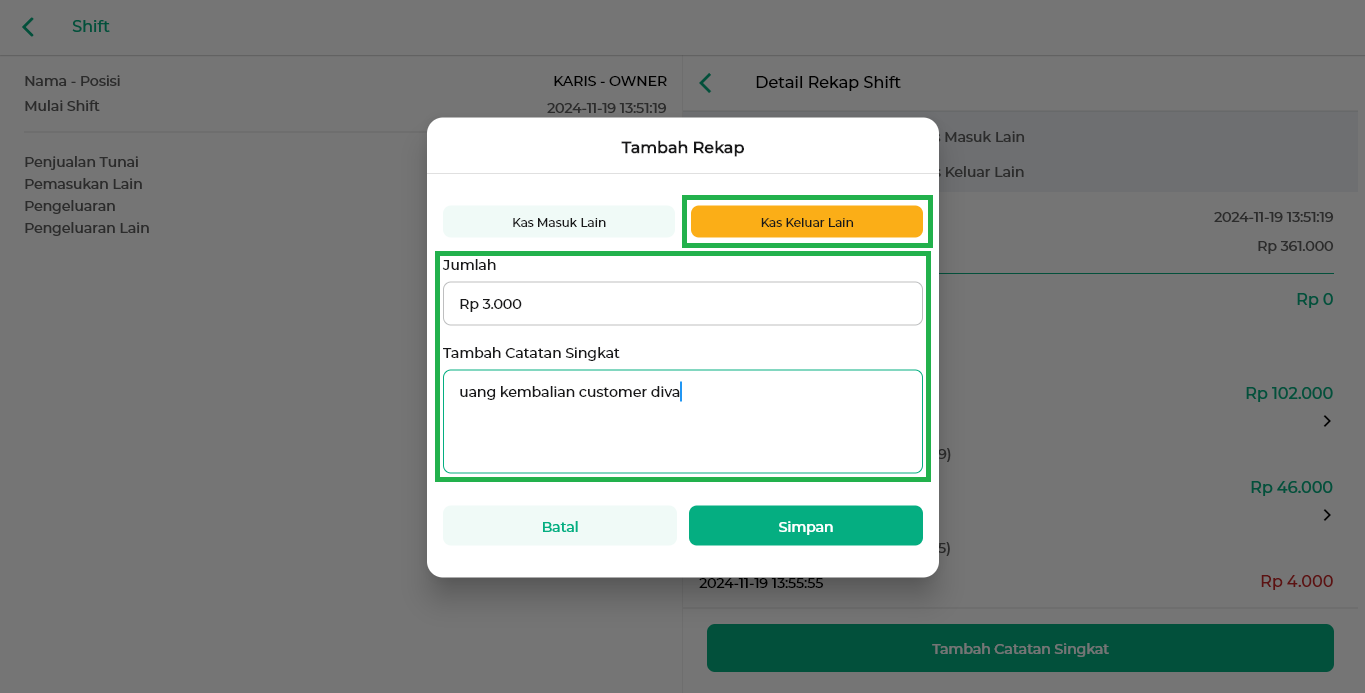Expand the Rp 46.000 entry chevron
This screenshot has width=1365, height=693.
[1327, 515]
